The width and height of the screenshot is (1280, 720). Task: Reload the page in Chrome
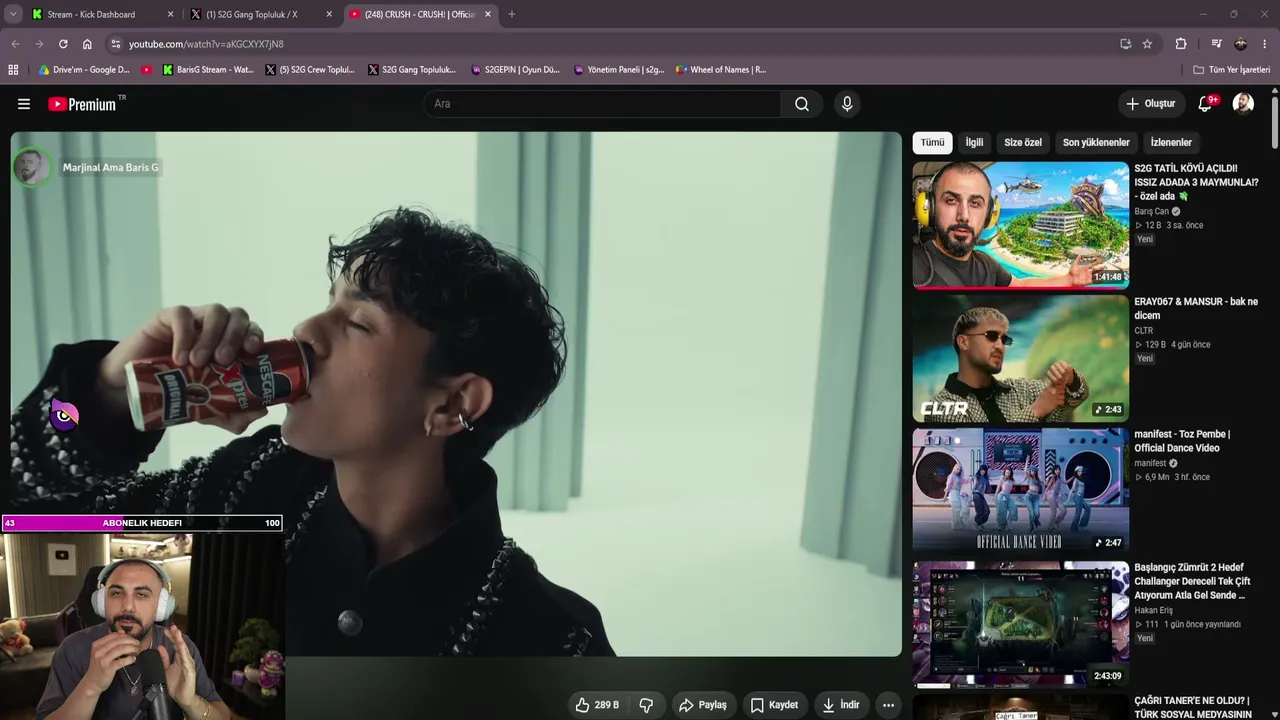click(63, 44)
